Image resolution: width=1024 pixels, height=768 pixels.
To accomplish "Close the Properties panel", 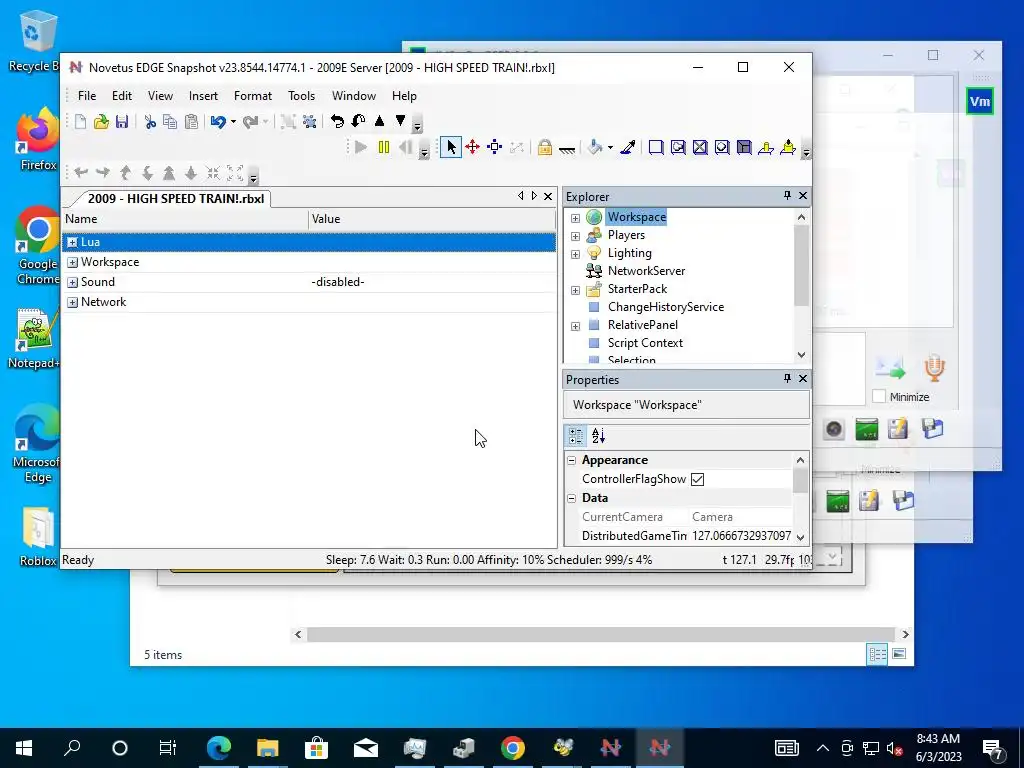I will tap(803, 379).
